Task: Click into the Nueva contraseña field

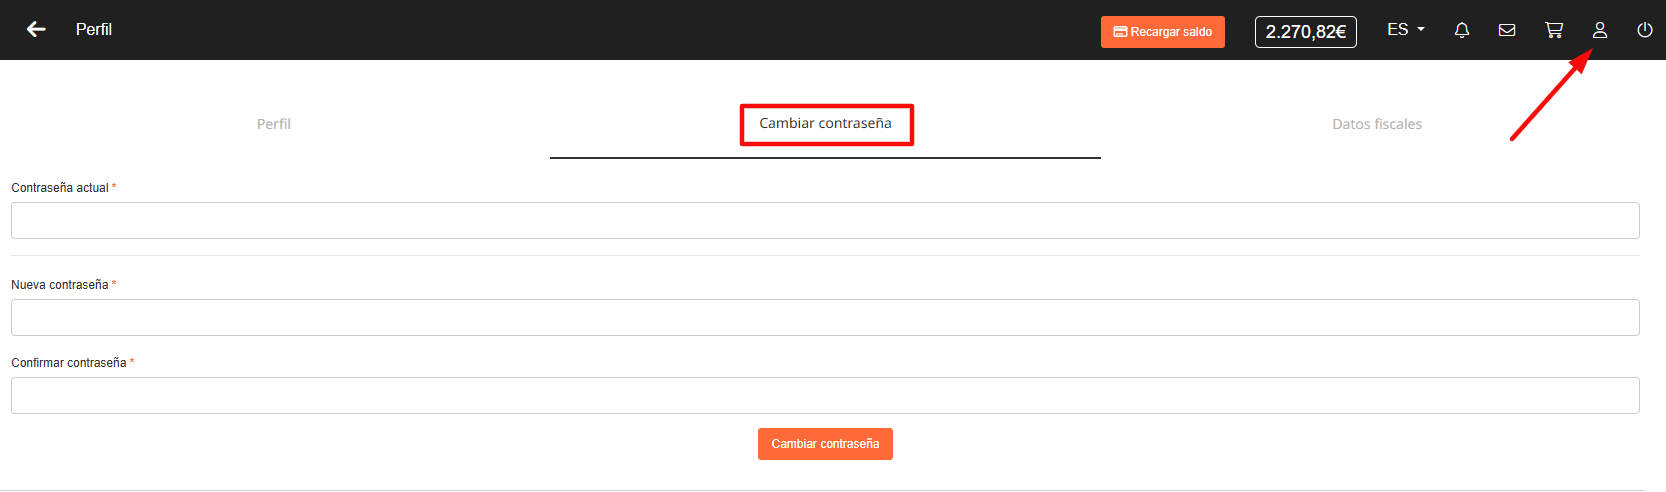Action: tap(825, 318)
